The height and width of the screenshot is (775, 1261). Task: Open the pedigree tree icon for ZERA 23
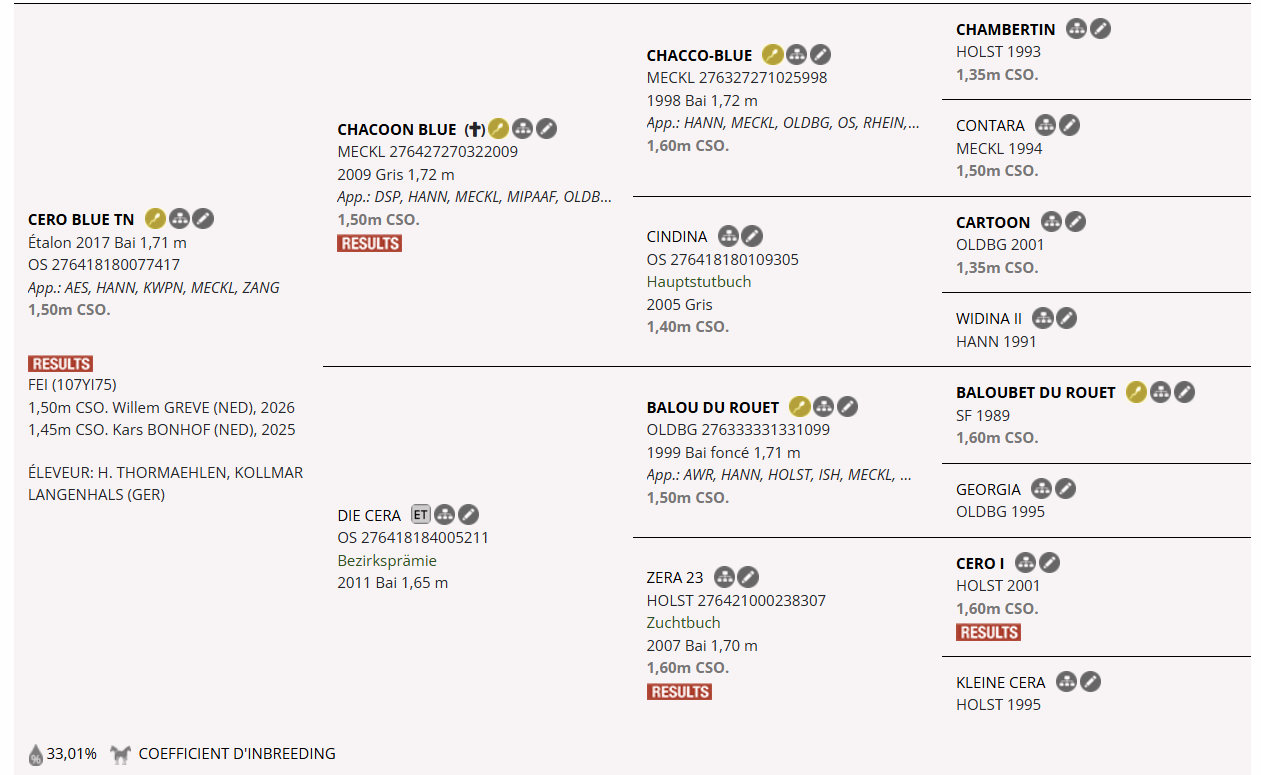point(724,577)
